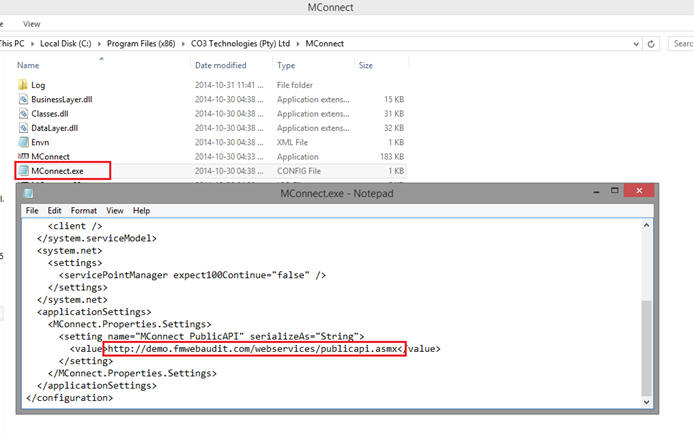Expand the Program Files (x86) breadcrumb arrow

pos(183,44)
